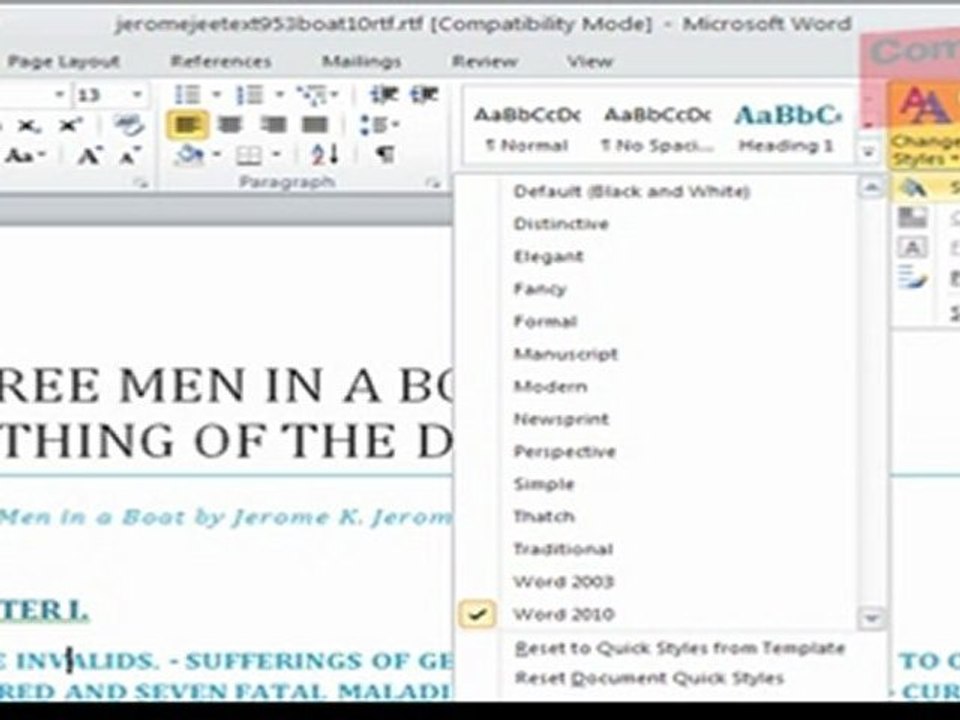Toggle show paragraph marks
Screen dimensions: 960x720
point(384,155)
